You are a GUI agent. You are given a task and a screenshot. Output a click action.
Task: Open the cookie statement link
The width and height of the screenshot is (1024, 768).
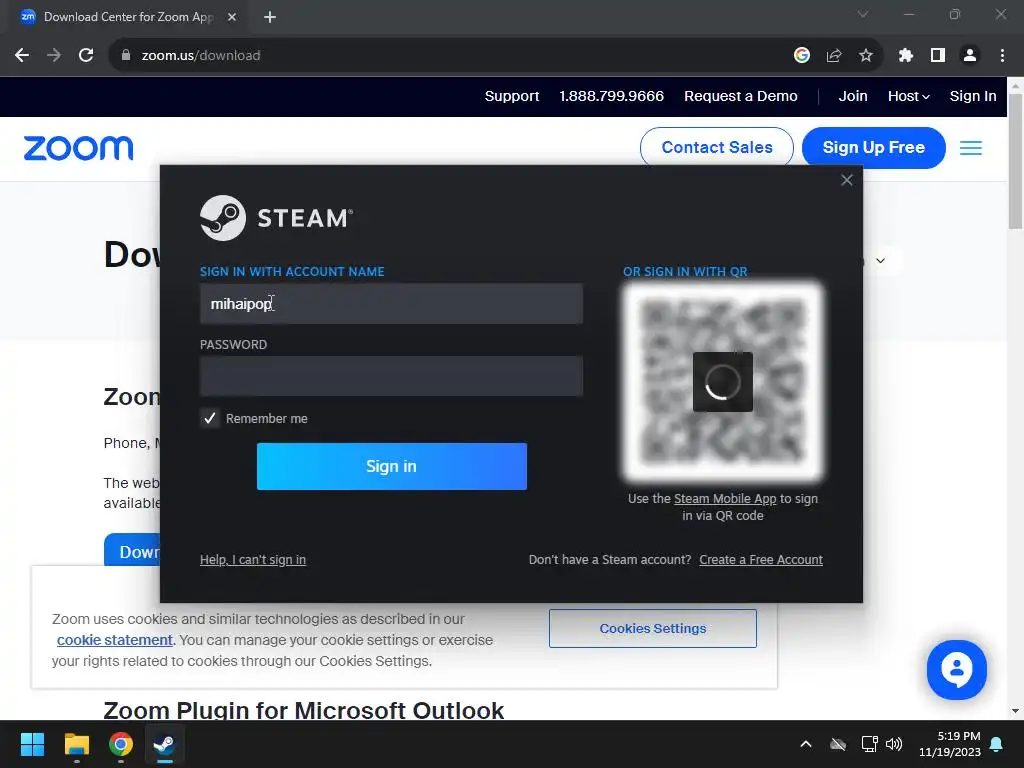pos(114,640)
